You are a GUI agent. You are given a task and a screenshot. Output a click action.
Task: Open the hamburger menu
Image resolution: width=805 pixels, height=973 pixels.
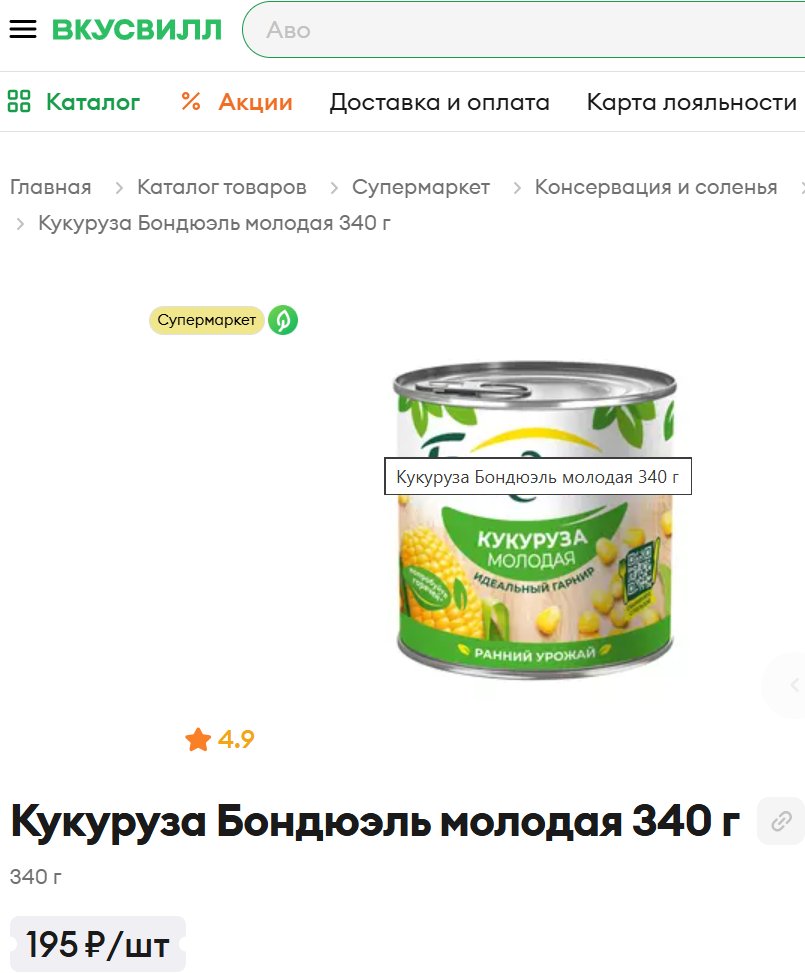23,29
